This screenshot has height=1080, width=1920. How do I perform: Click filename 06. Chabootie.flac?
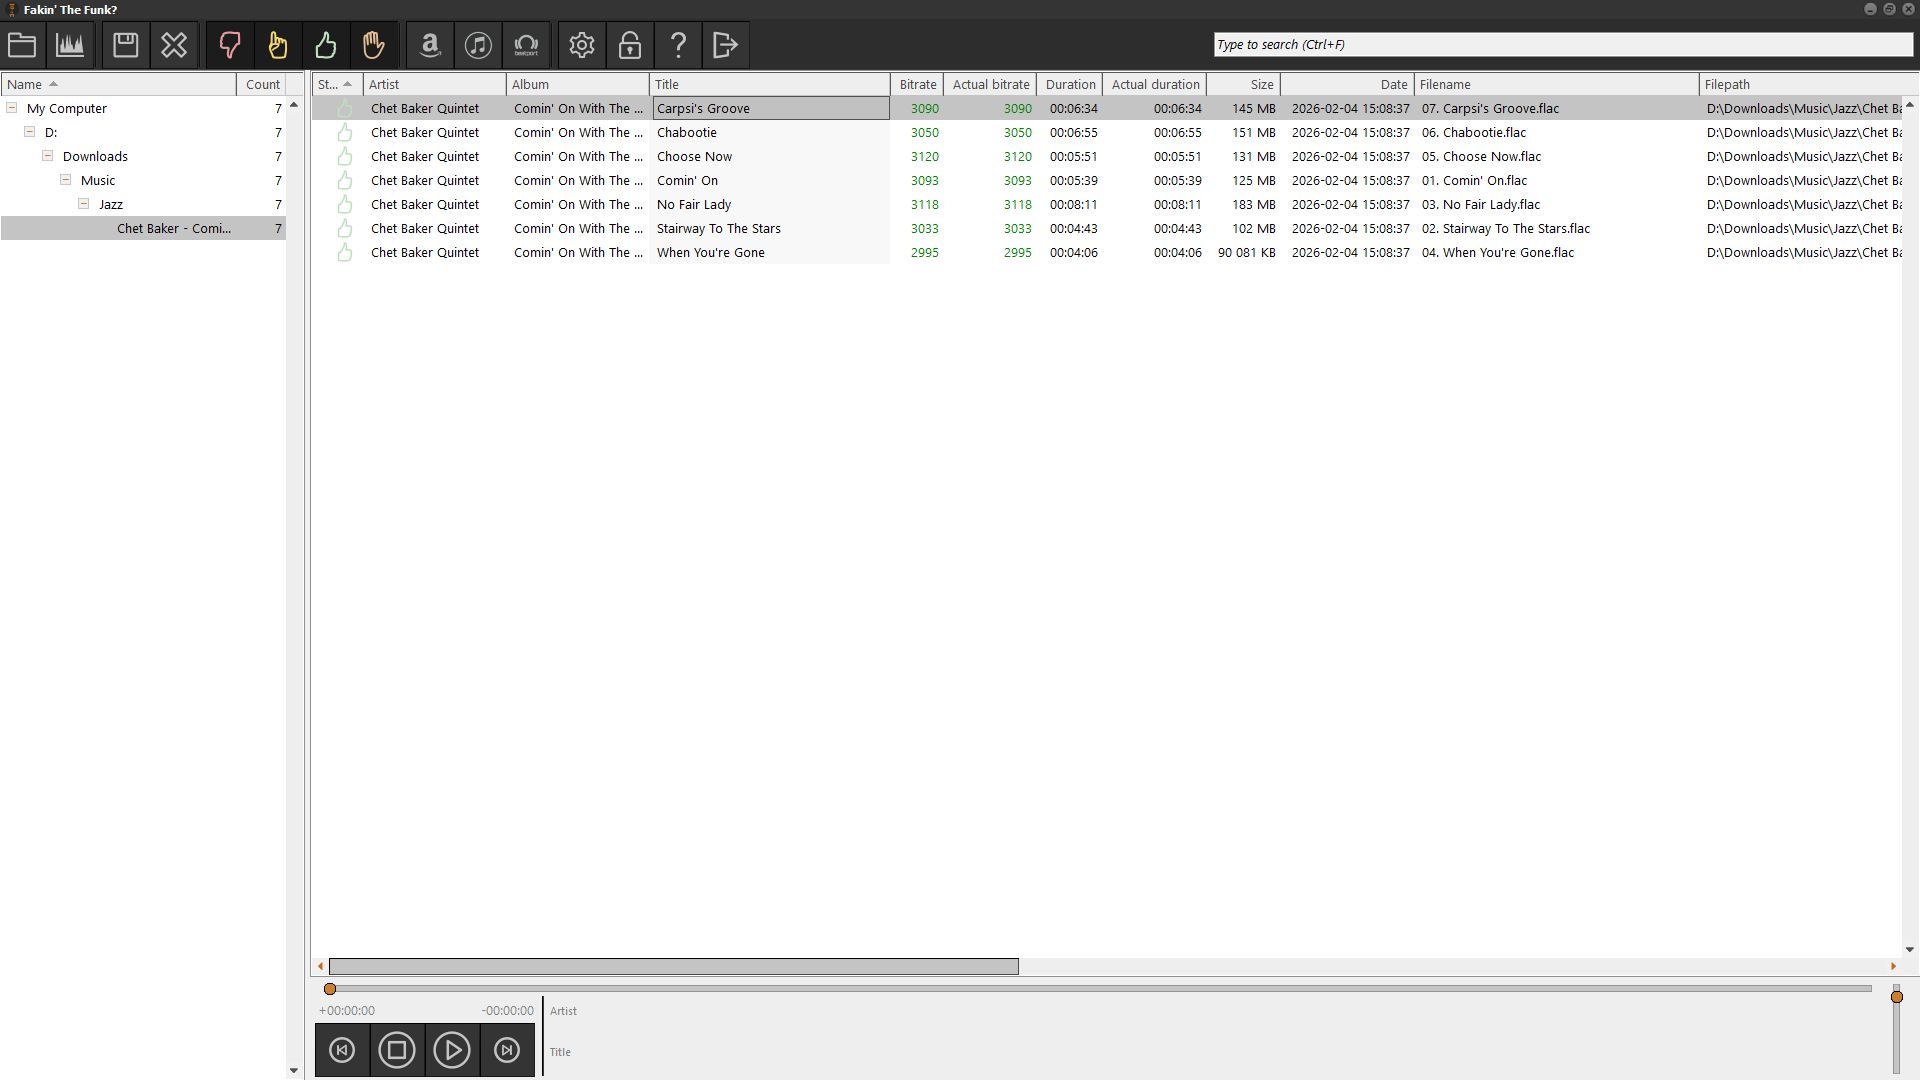(x=1474, y=132)
